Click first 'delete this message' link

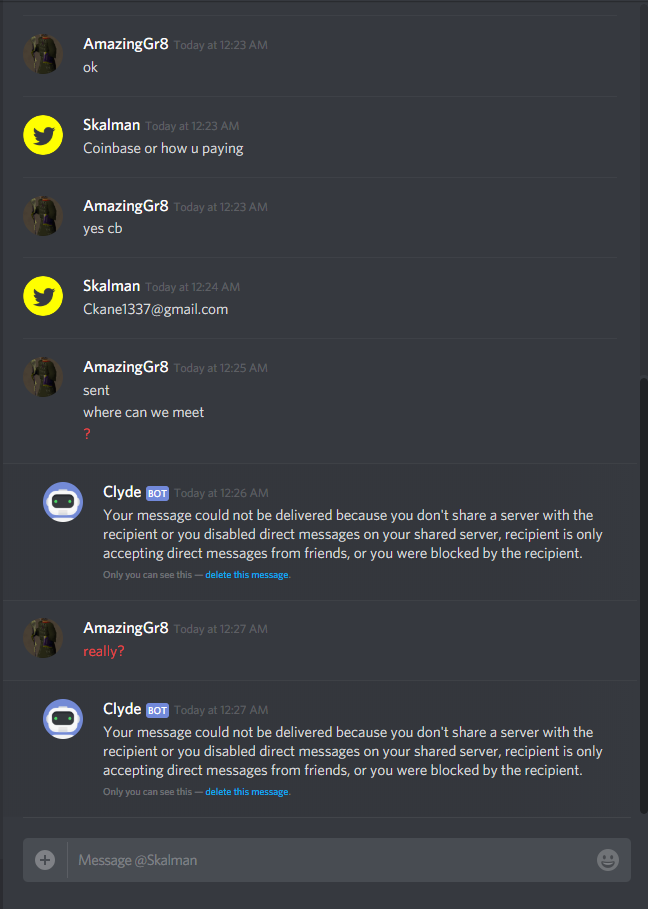pyautogui.click(x=247, y=575)
